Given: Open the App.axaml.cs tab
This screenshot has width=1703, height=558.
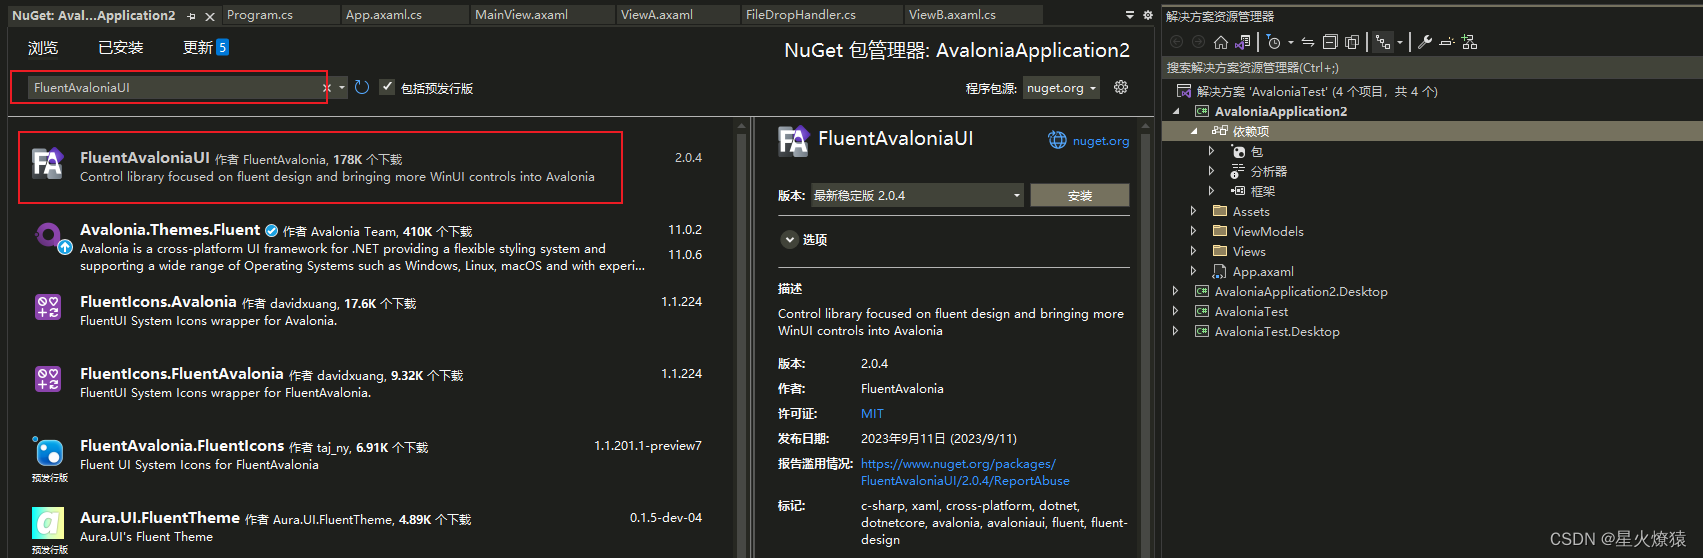Looking at the screenshot, I should pyautogui.click(x=405, y=15).
